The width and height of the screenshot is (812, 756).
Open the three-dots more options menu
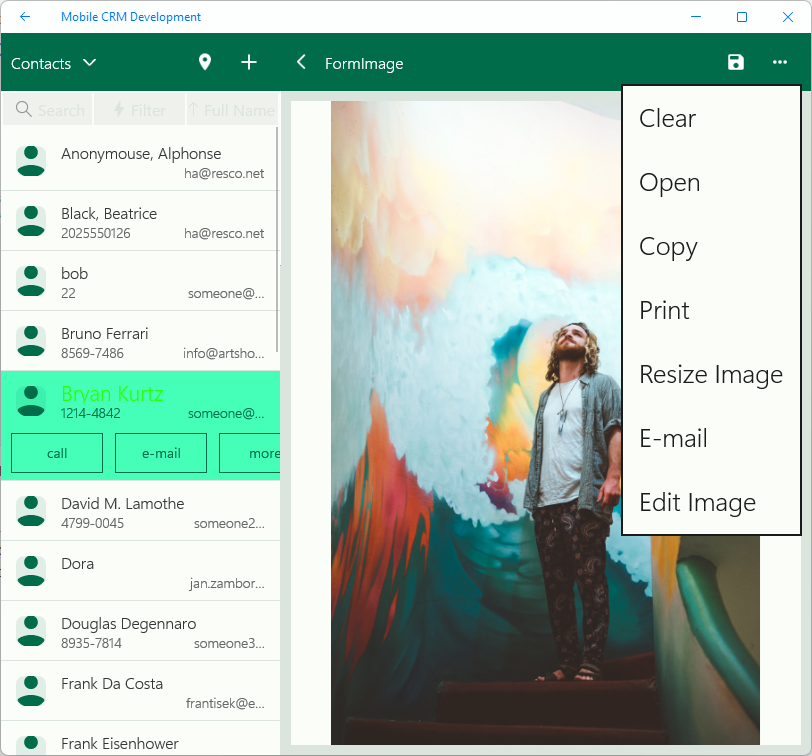click(780, 63)
